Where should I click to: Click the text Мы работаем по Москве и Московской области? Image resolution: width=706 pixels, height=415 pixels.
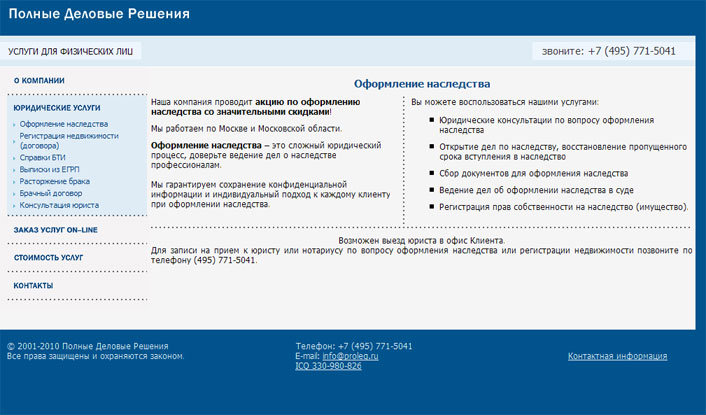[246, 129]
